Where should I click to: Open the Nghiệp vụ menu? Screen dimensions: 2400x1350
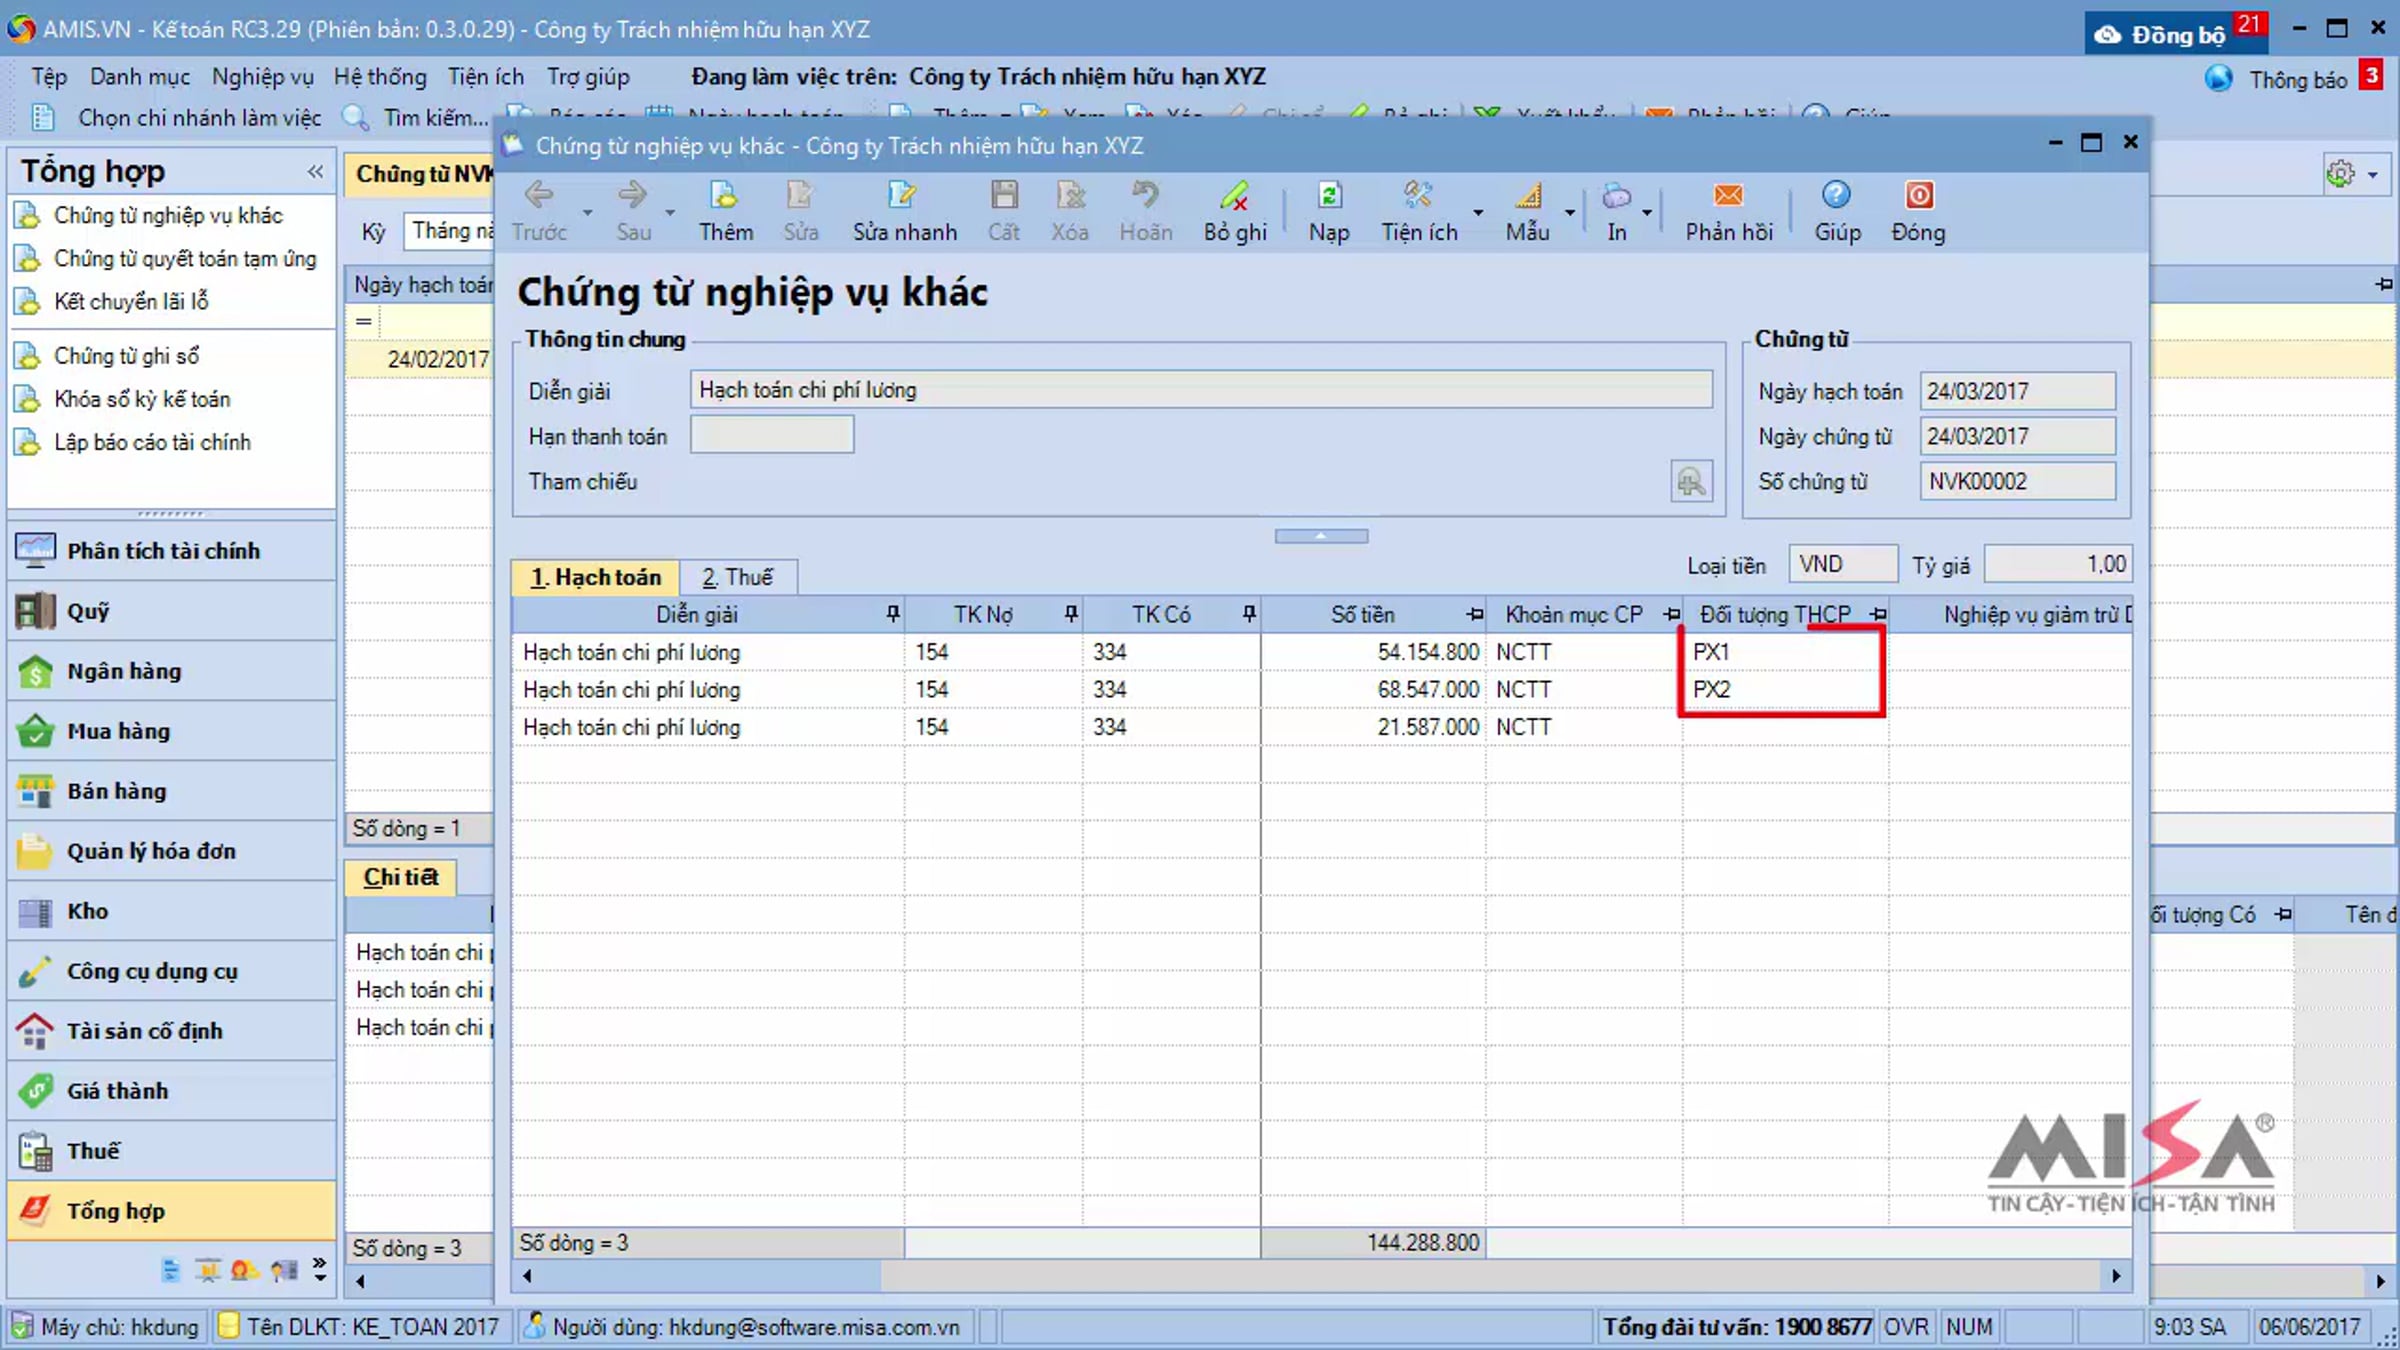[263, 77]
